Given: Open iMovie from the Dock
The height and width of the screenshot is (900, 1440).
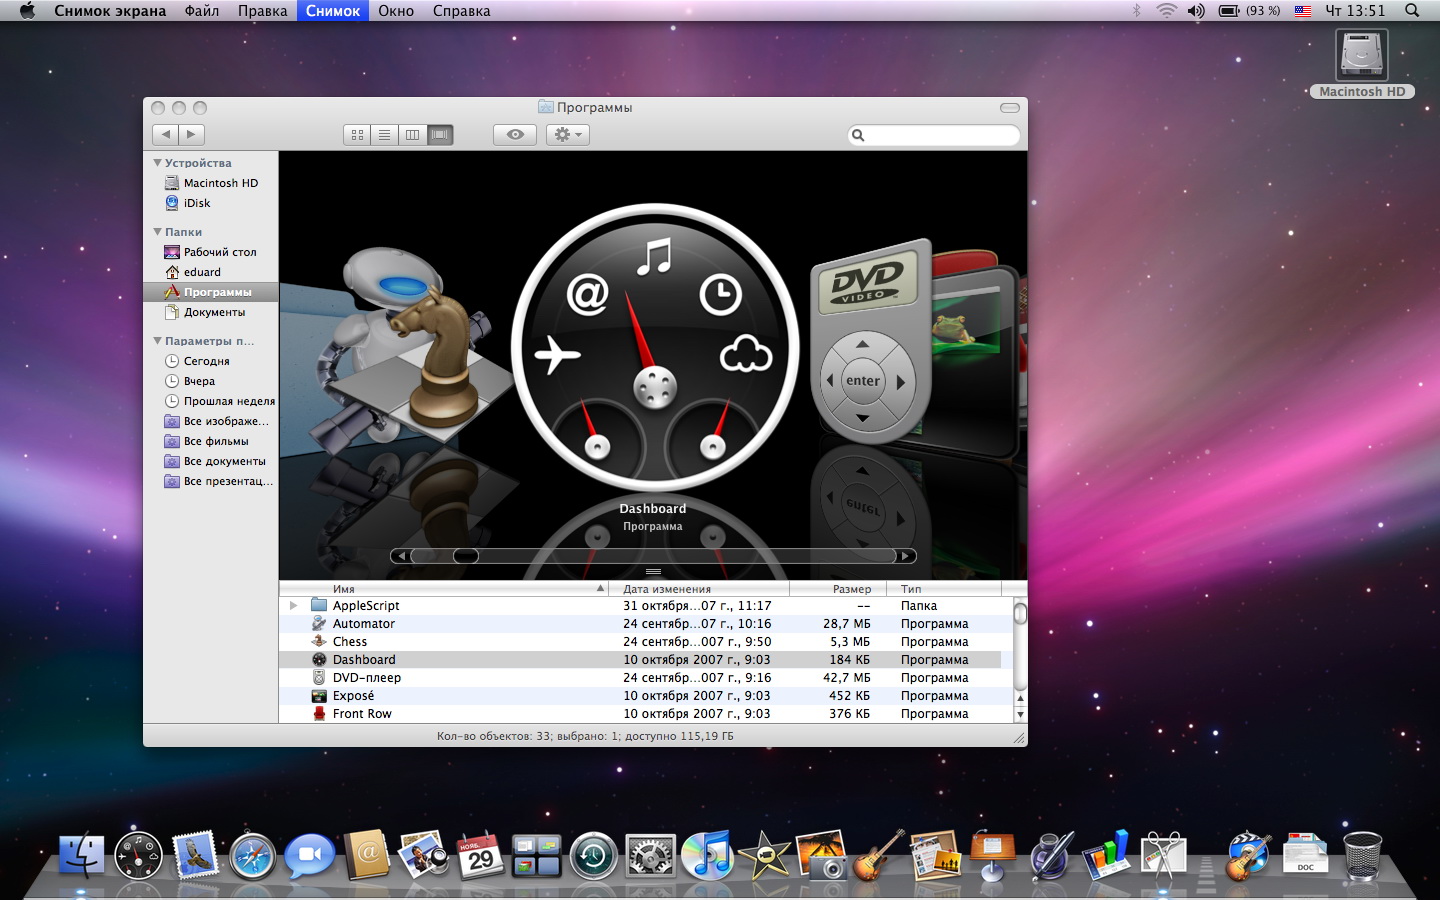Looking at the screenshot, I should tap(765, 857).
